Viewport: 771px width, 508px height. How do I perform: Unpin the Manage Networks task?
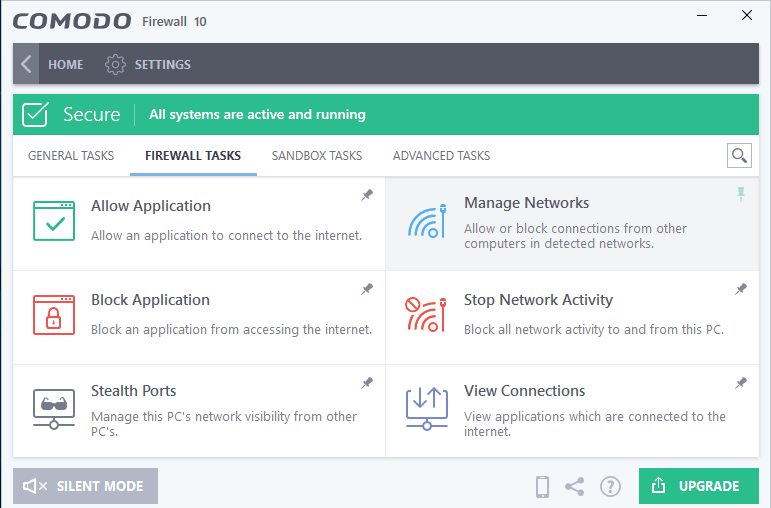coord(741,194)
